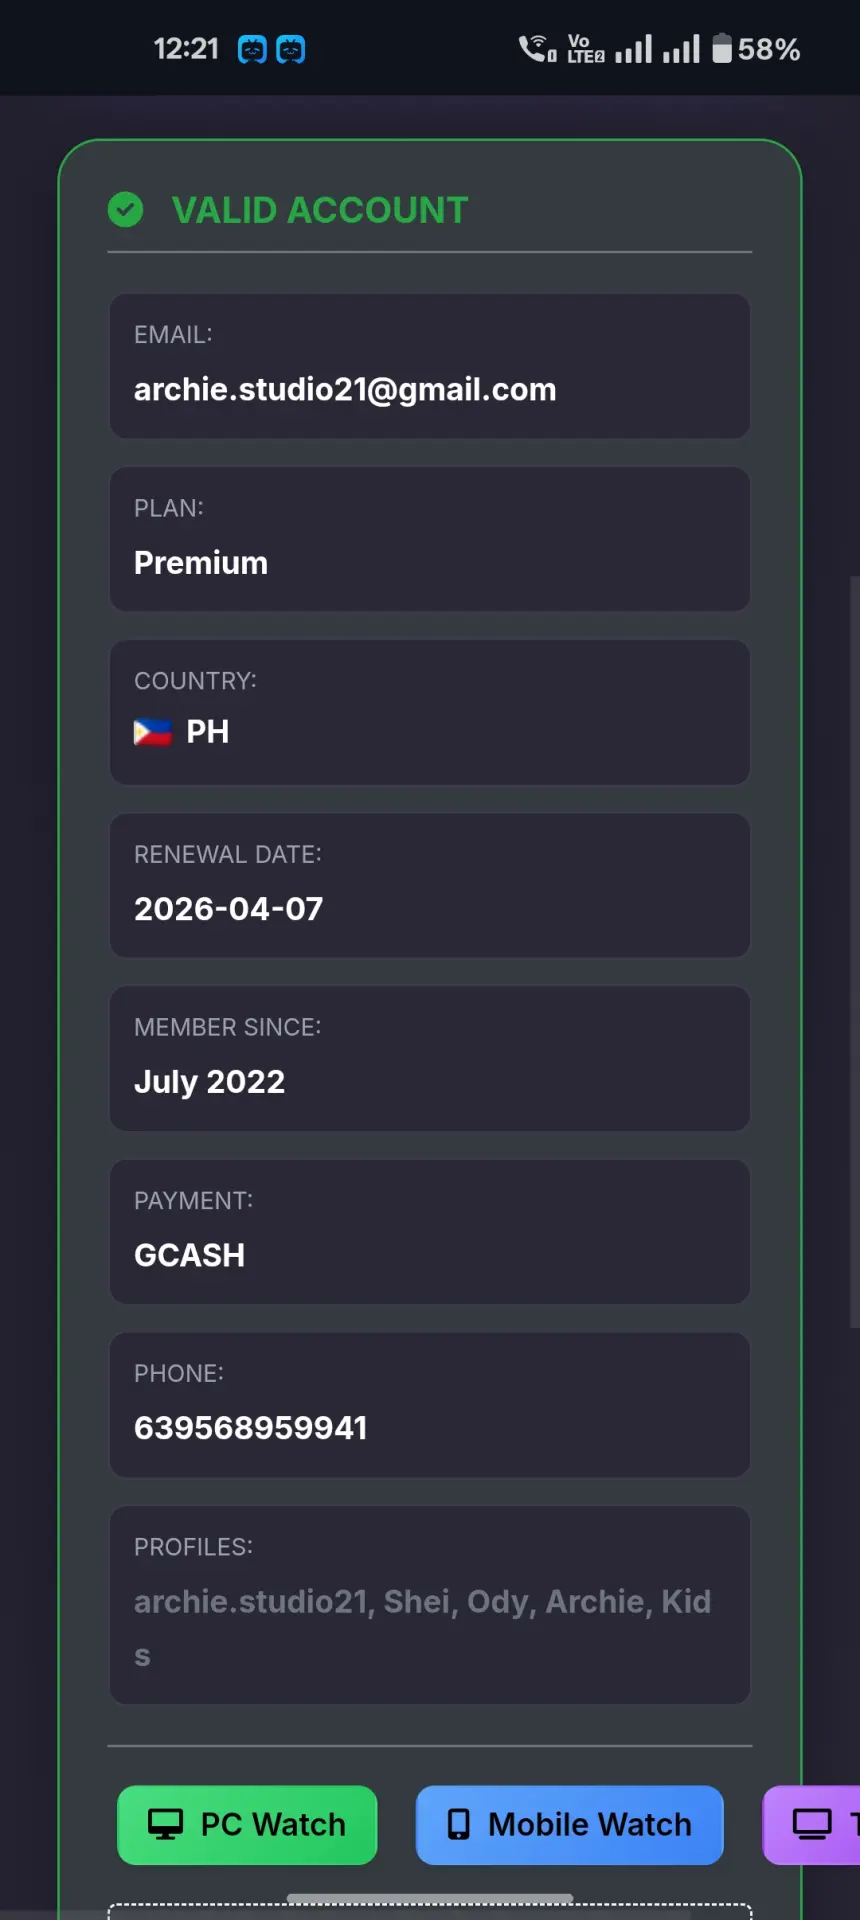Click the phone icon in Mobile Watch
The image size is (860, 1920).
coord(458,1824)
